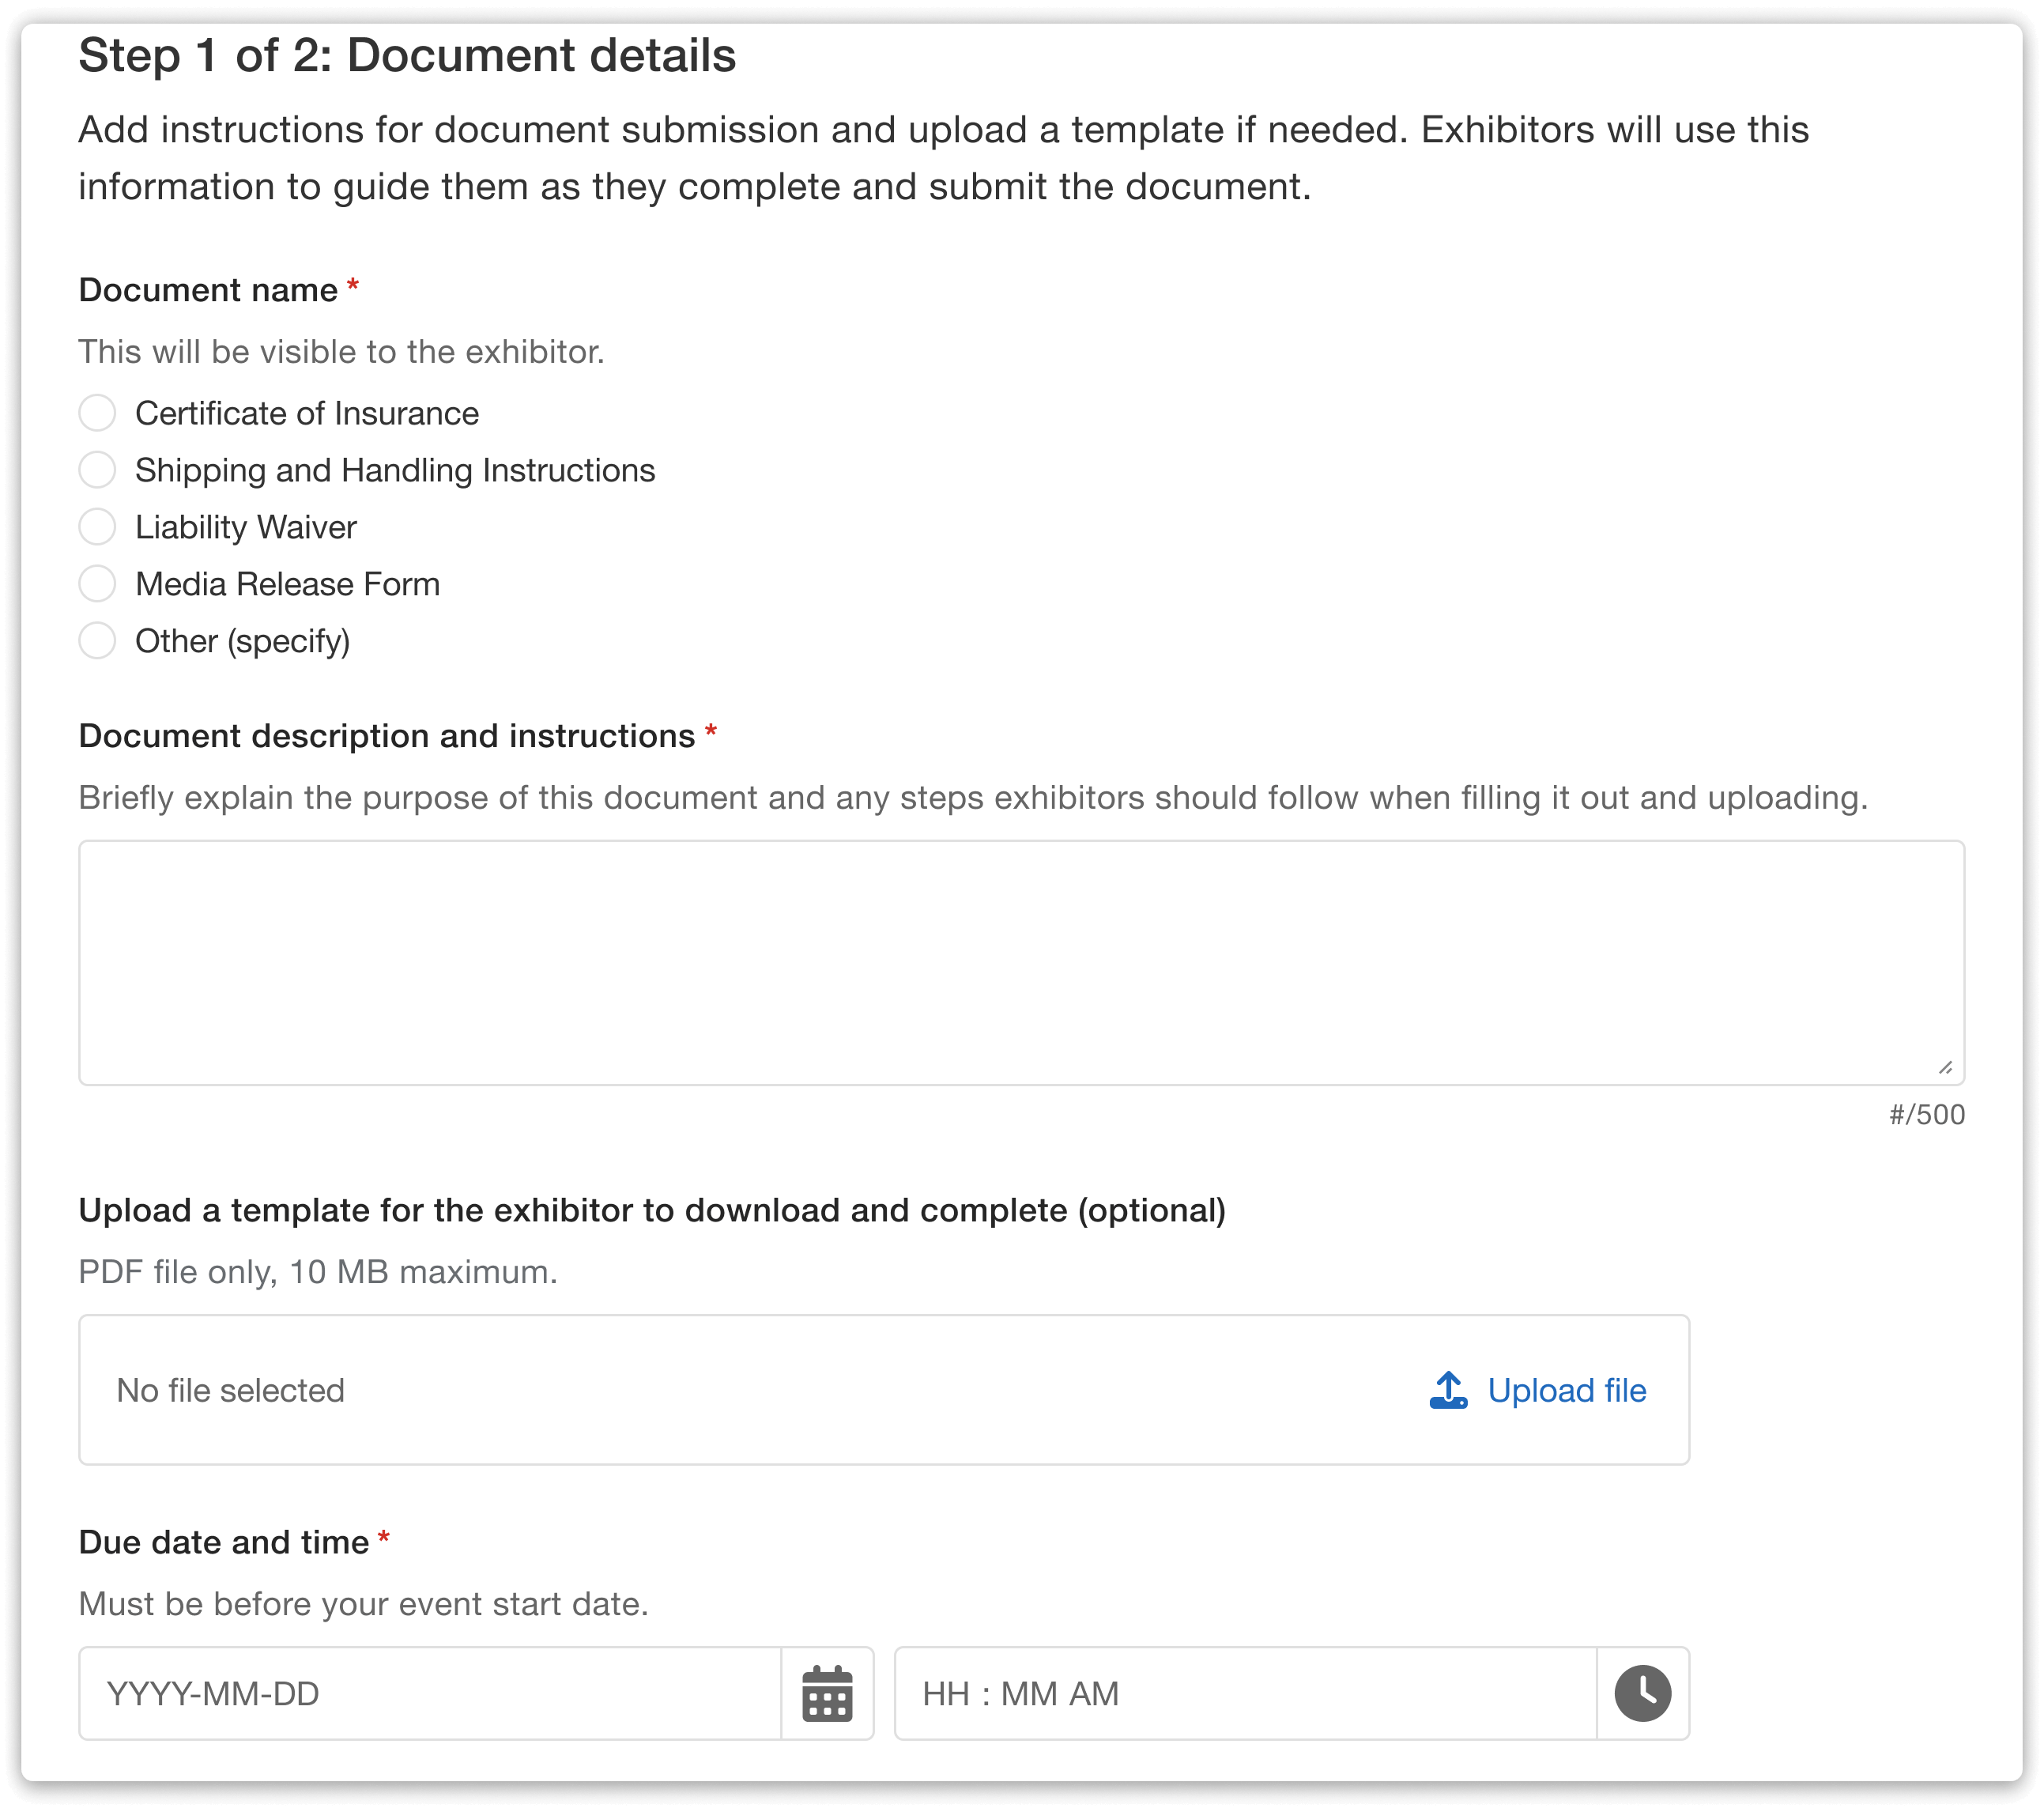The height and width of the screenshot is (1812, 2044).
Task: Select the Liability Waiver radio button
Action: pos(98,527)
